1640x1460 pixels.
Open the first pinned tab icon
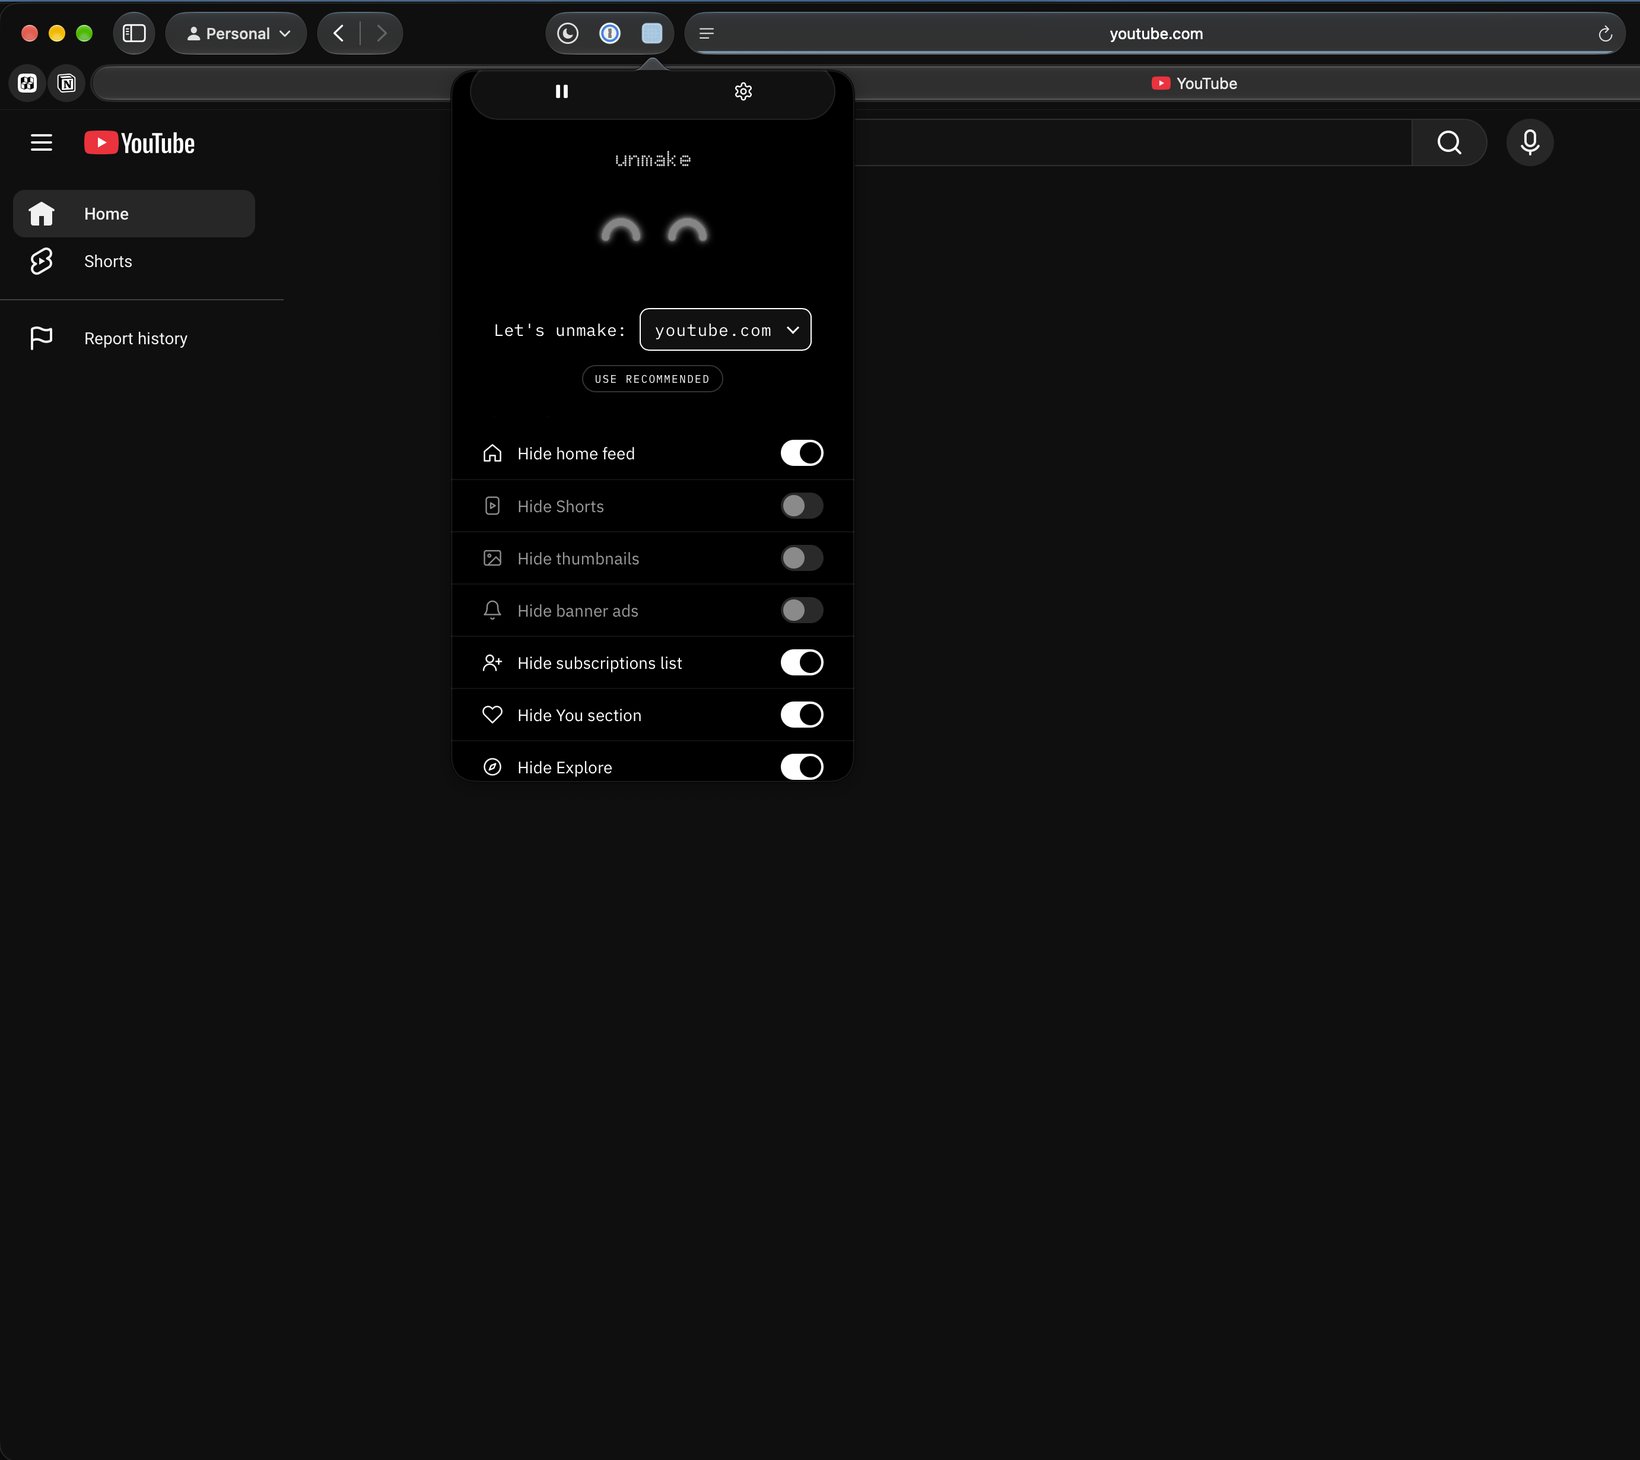tap(28, 83)
